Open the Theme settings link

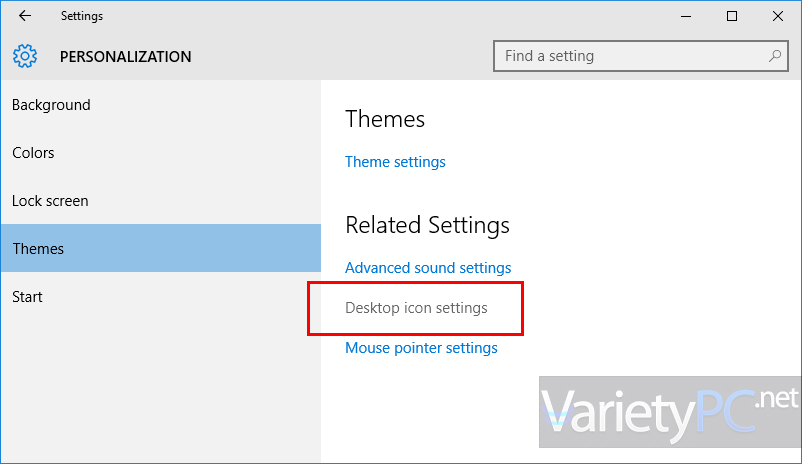coord(395,162)
